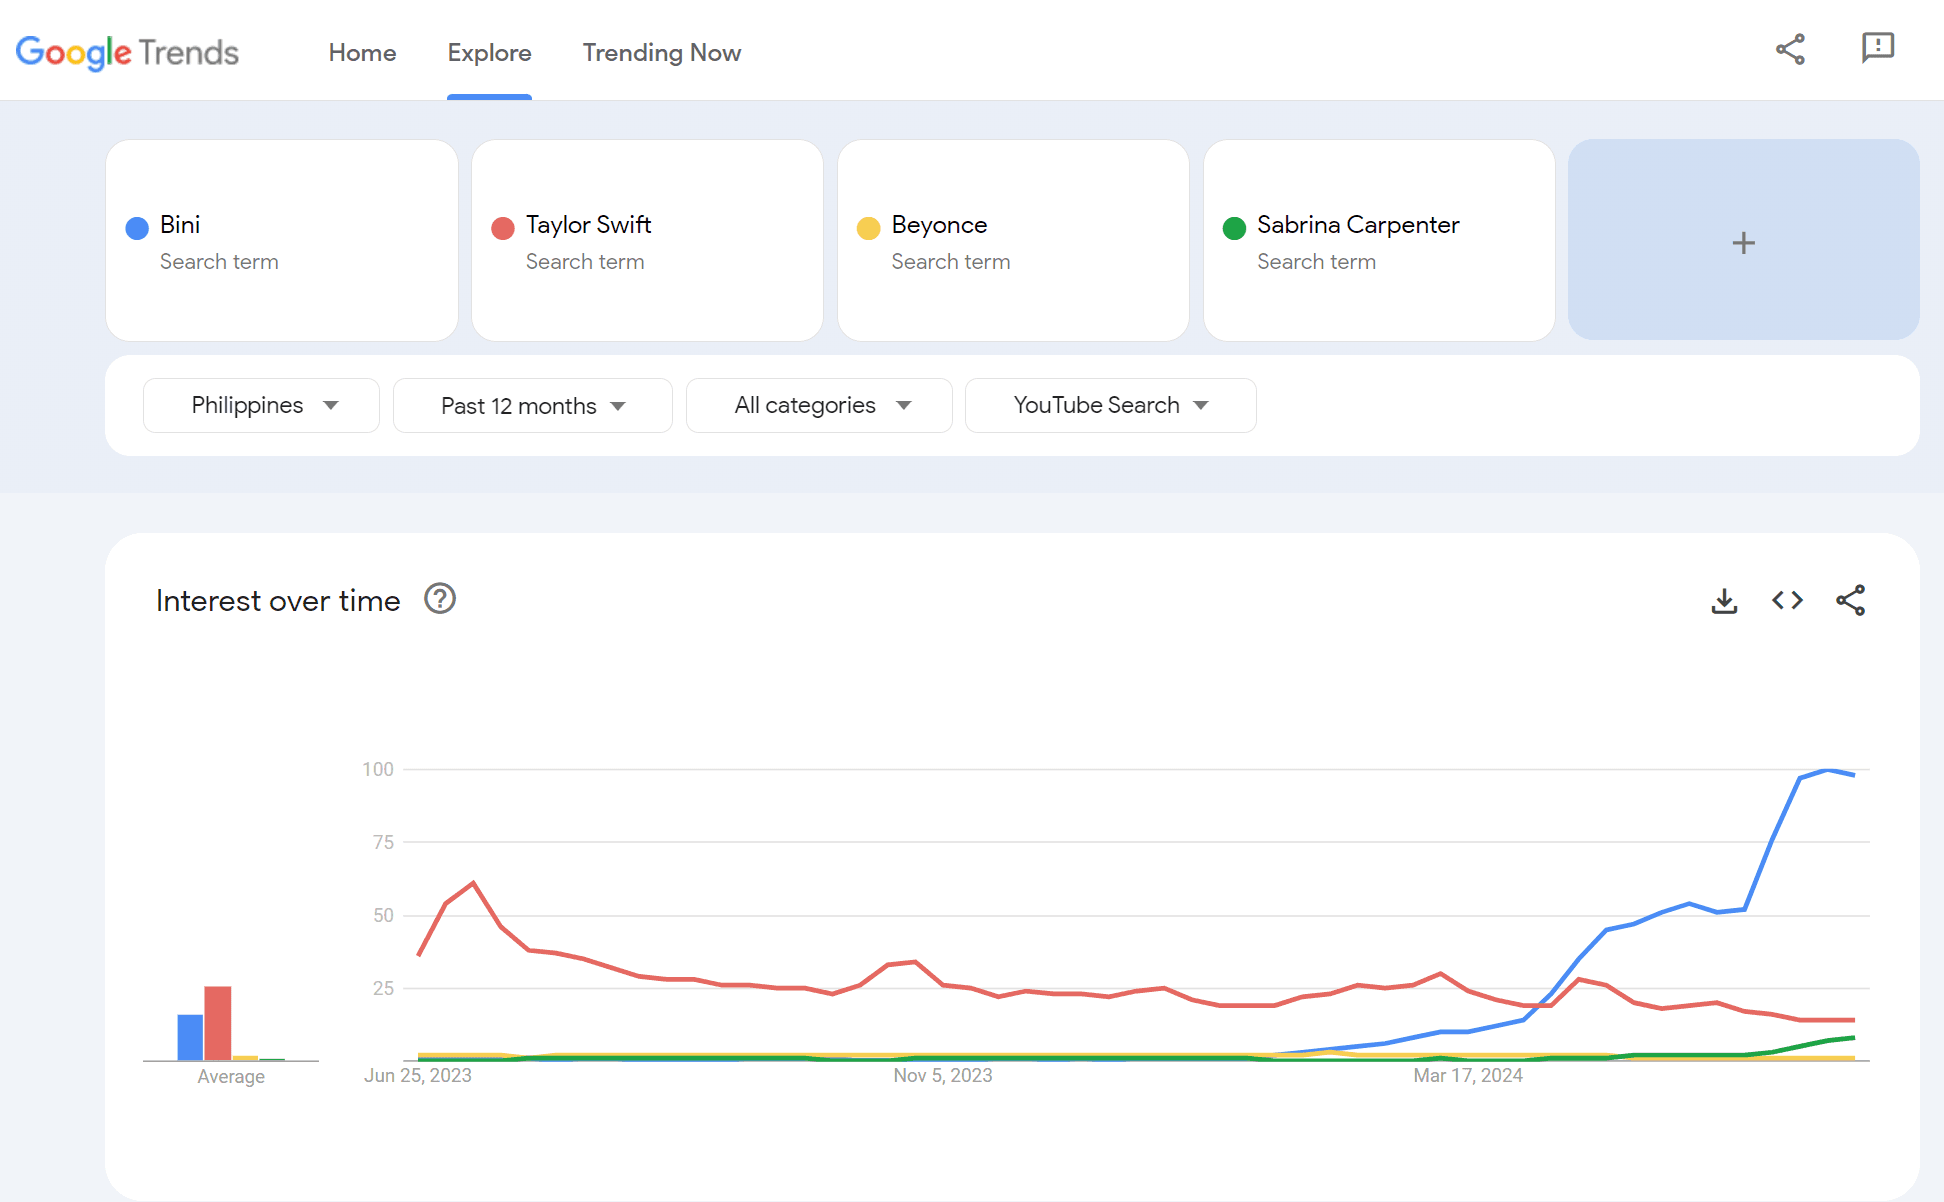Edit the Sabrina Carpenter search term

(1379, 240)
